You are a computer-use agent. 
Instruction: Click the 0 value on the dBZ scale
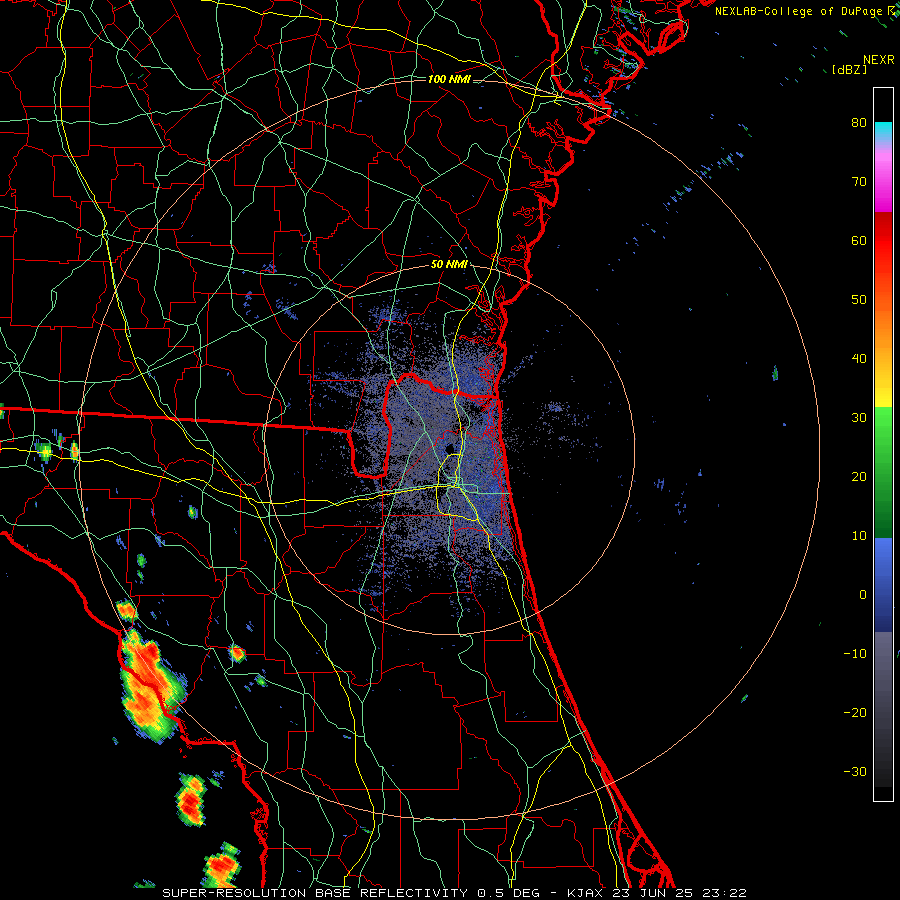coord(863,595)
